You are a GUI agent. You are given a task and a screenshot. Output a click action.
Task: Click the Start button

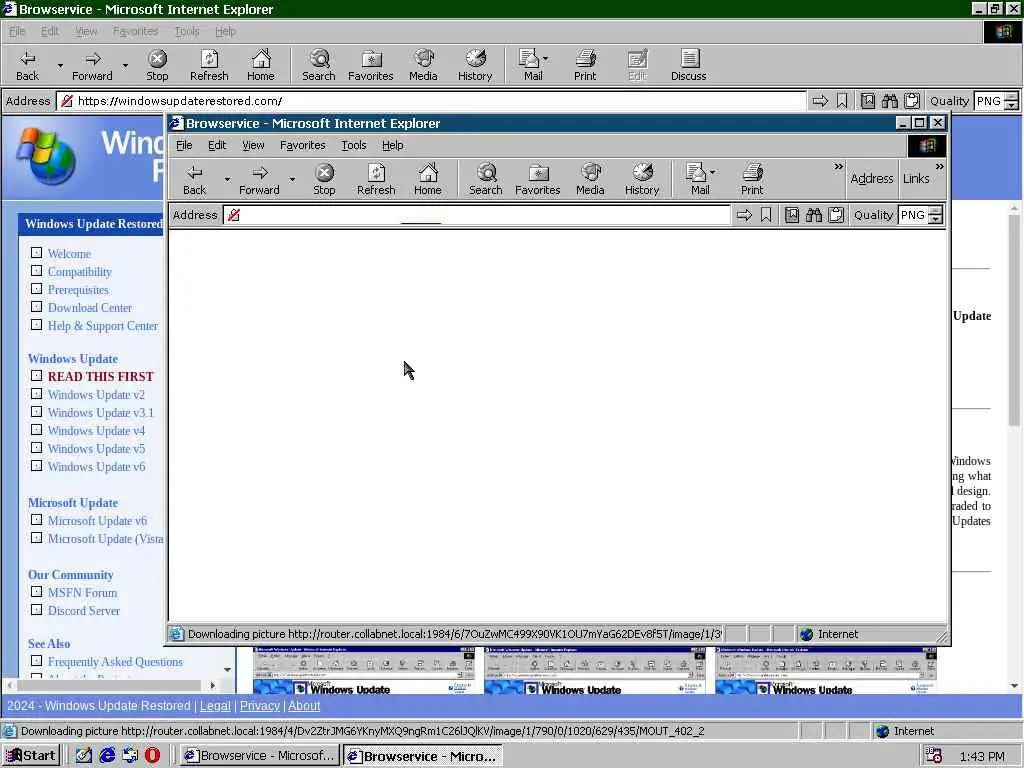[x=31, y=755]
